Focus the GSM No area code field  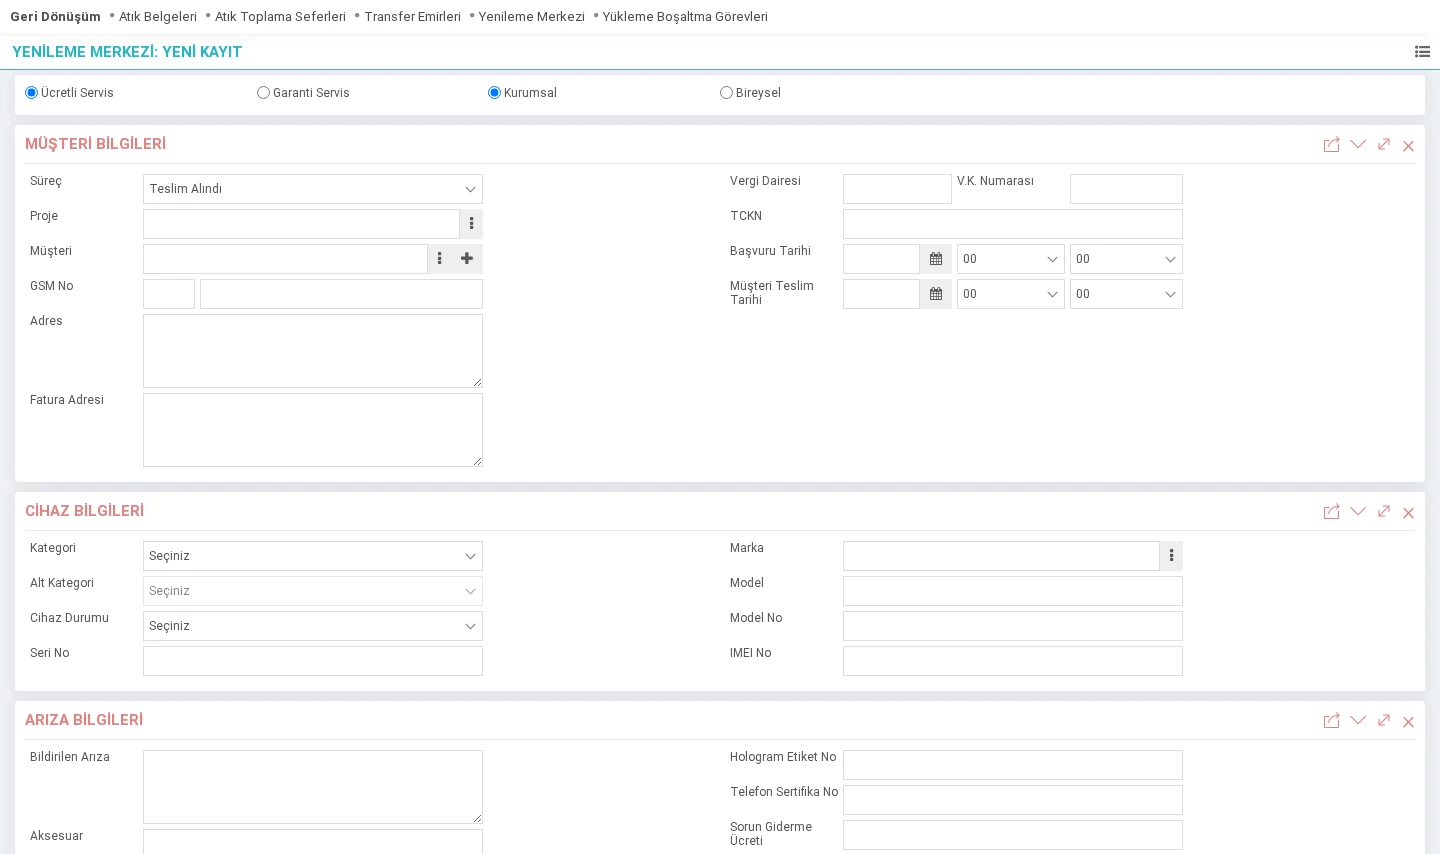pyautogui.click(x=169, y=294)
